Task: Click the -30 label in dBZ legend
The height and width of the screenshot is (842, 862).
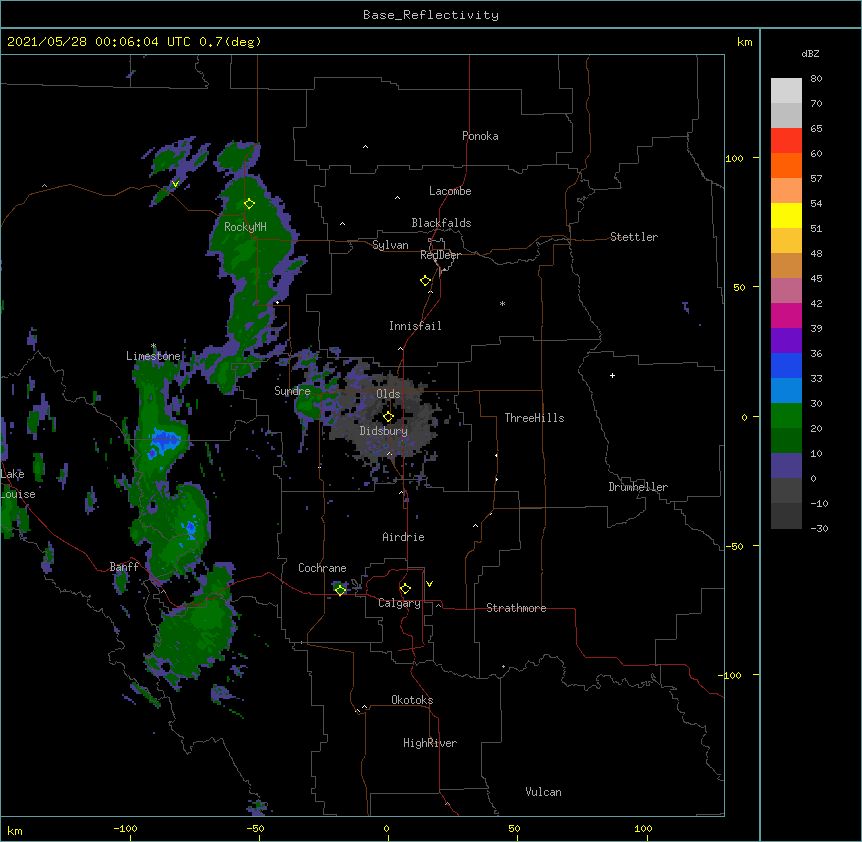Action: click(x=819, y=529)
